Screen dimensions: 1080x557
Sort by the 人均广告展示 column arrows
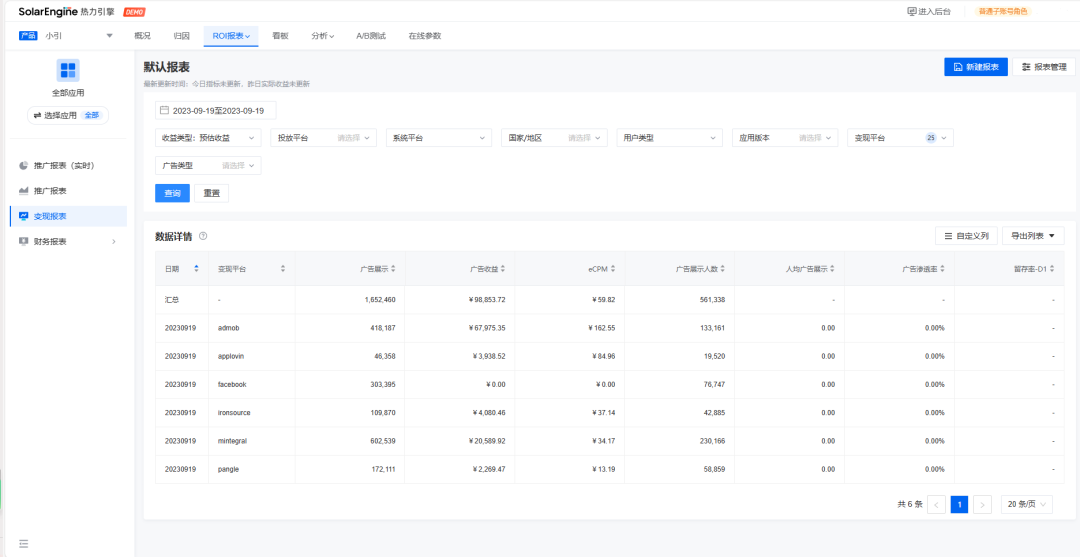click(832, 269)
